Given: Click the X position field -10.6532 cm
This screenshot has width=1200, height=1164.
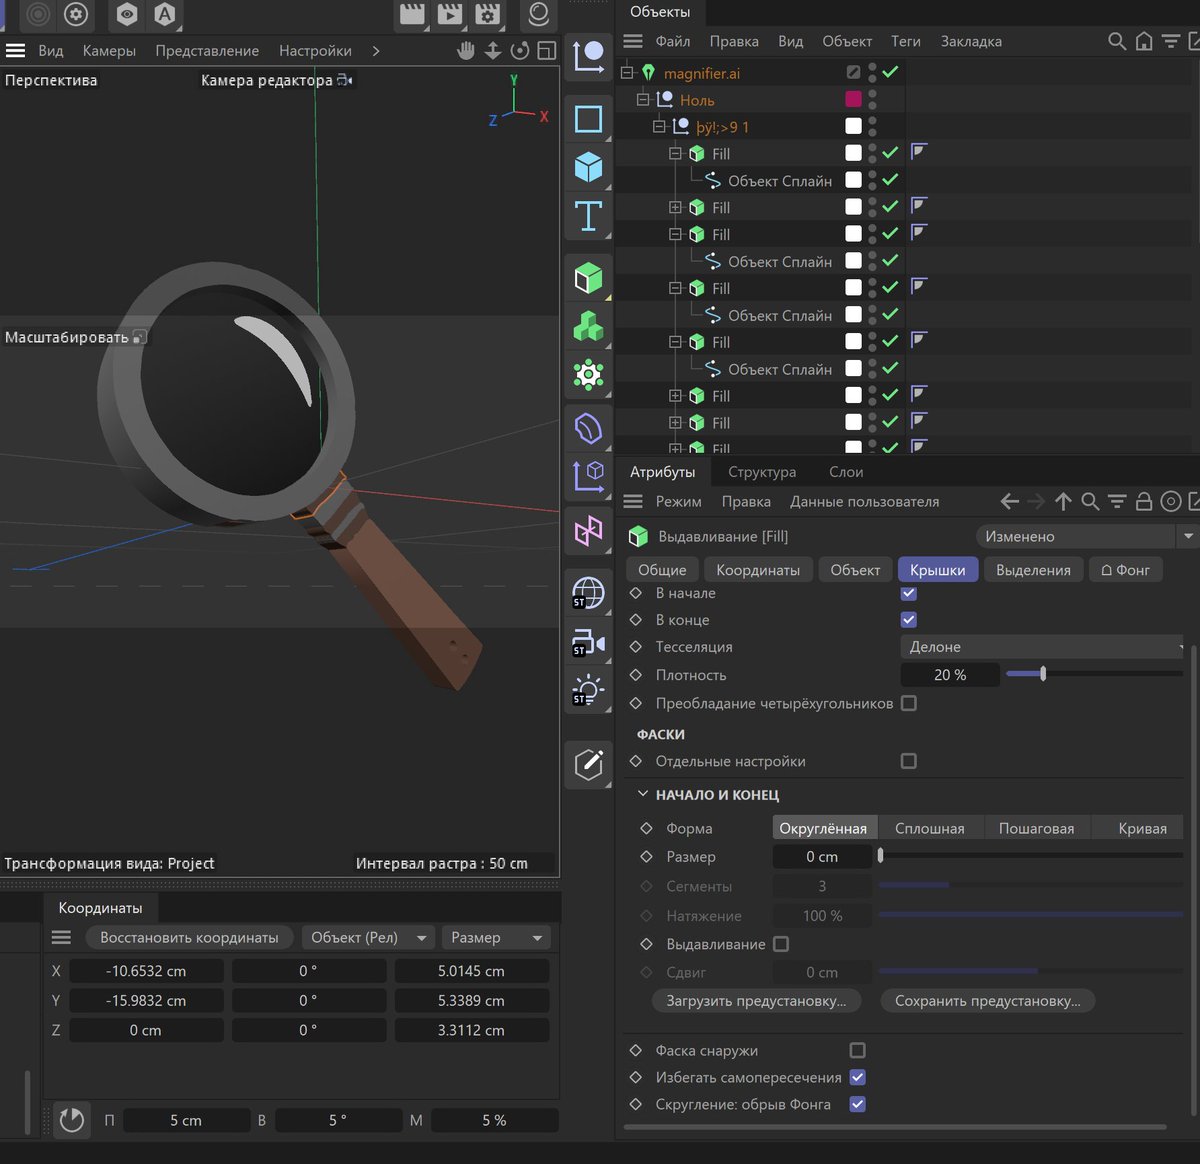Looking at the screenshot, I should 146,971.
